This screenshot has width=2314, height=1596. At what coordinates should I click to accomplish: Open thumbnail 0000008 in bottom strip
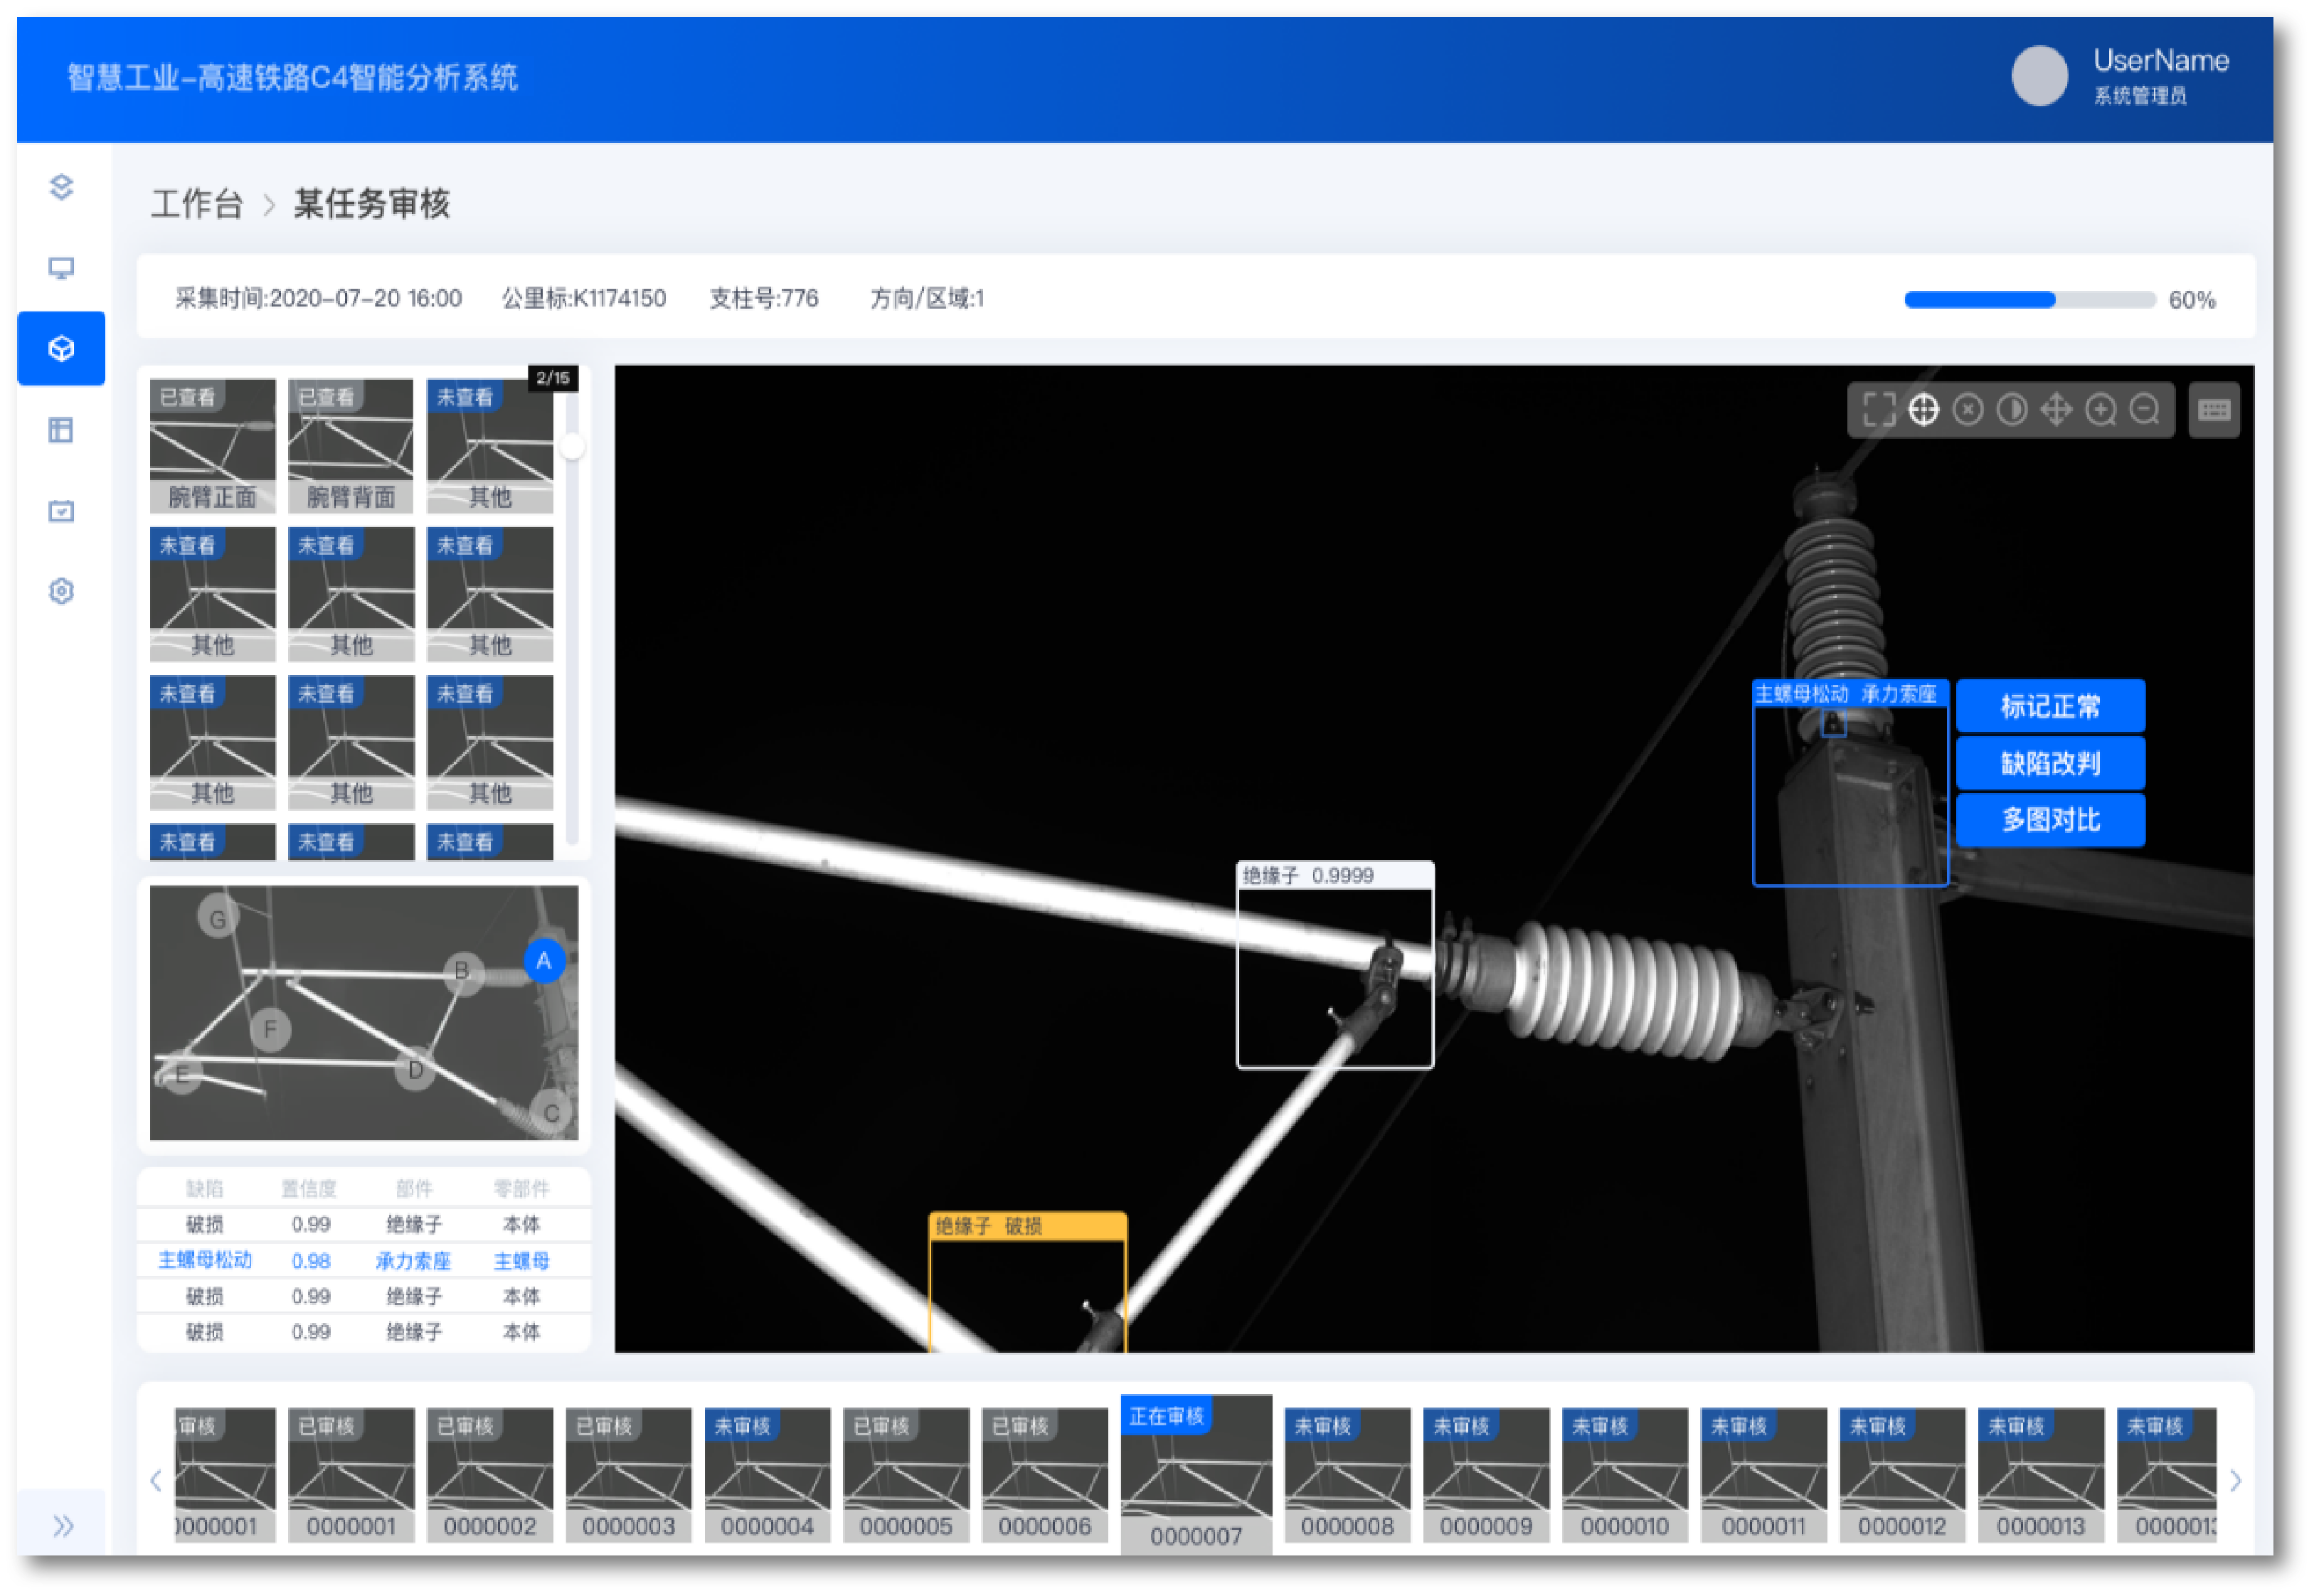pos(1347,1475)
